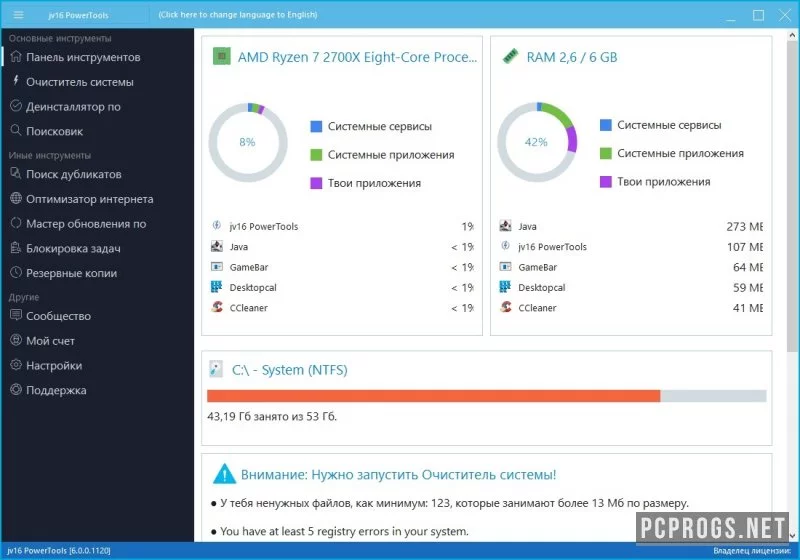Click the green RAM stick icon
800x560 pixels.
click(x=510, y=56)
